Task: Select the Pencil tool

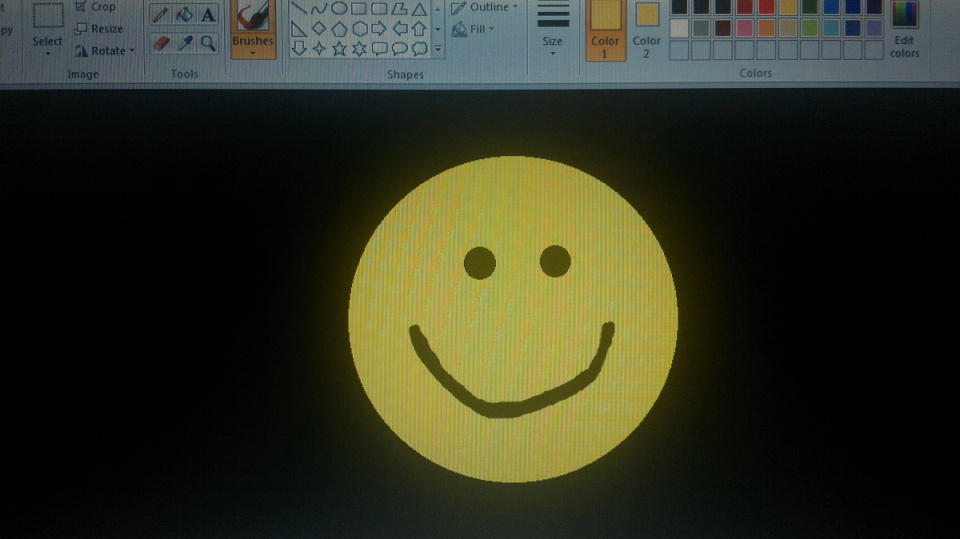Action: pyautogui.click(x=160, y=15)
